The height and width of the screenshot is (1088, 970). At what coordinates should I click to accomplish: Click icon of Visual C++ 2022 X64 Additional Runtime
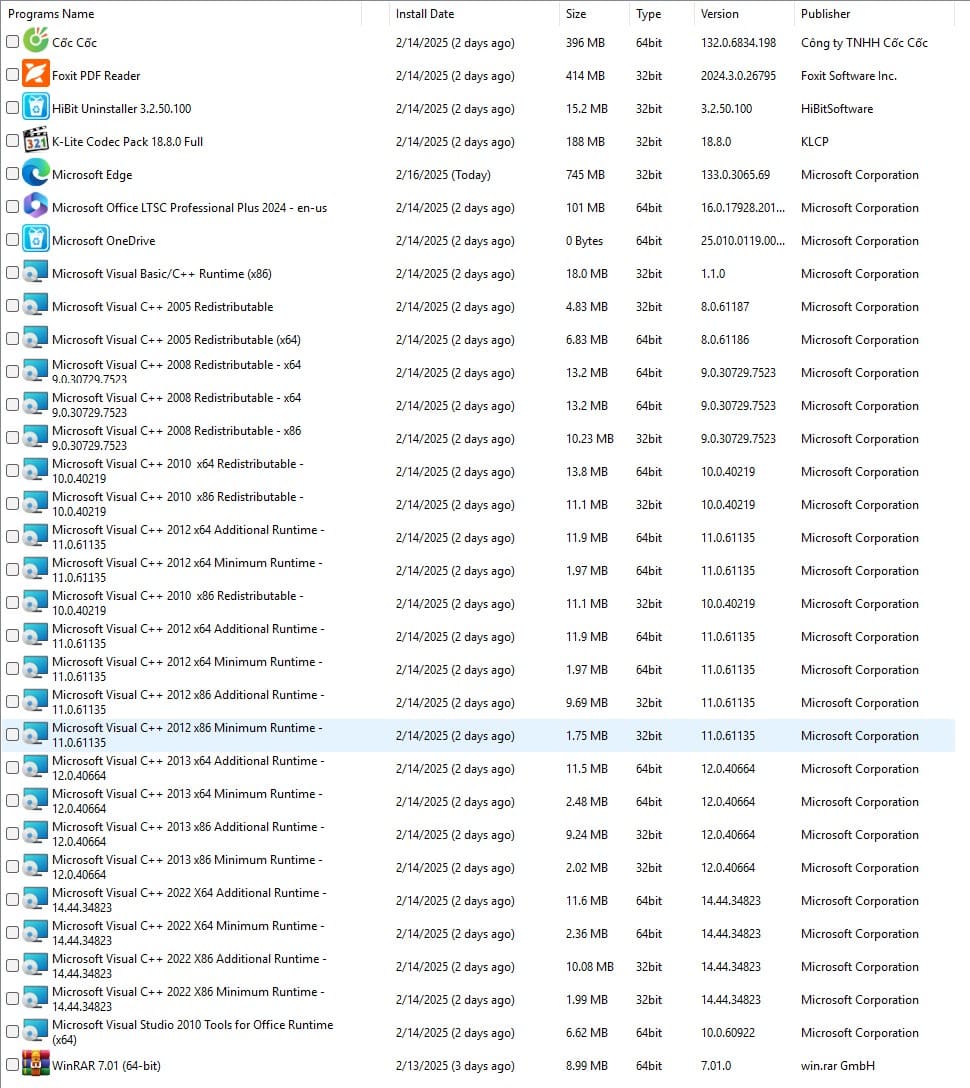35,899
